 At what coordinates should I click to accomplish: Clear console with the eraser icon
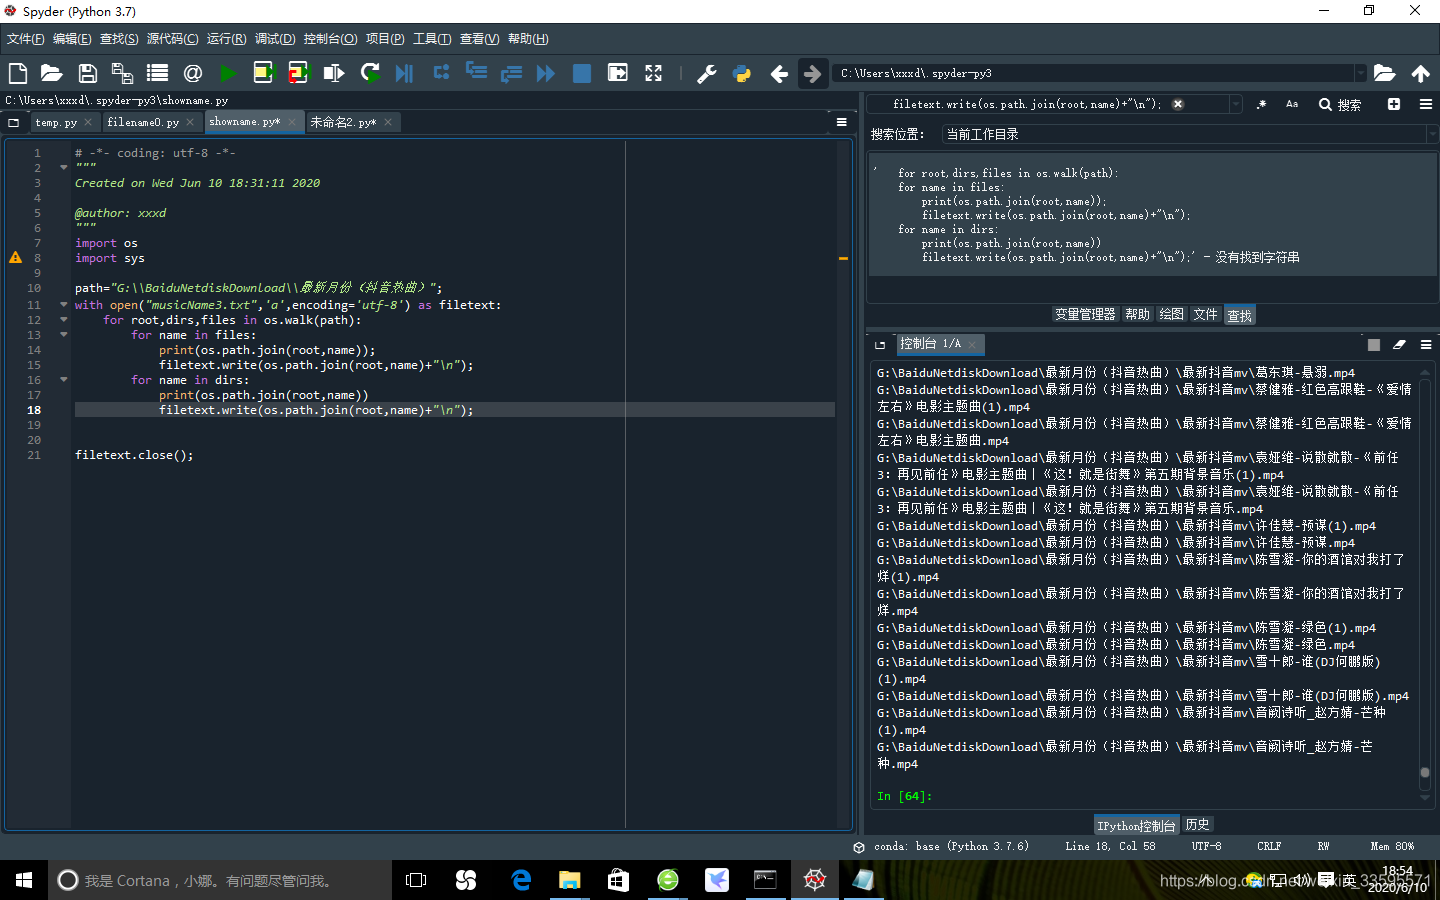point(1399,344)
